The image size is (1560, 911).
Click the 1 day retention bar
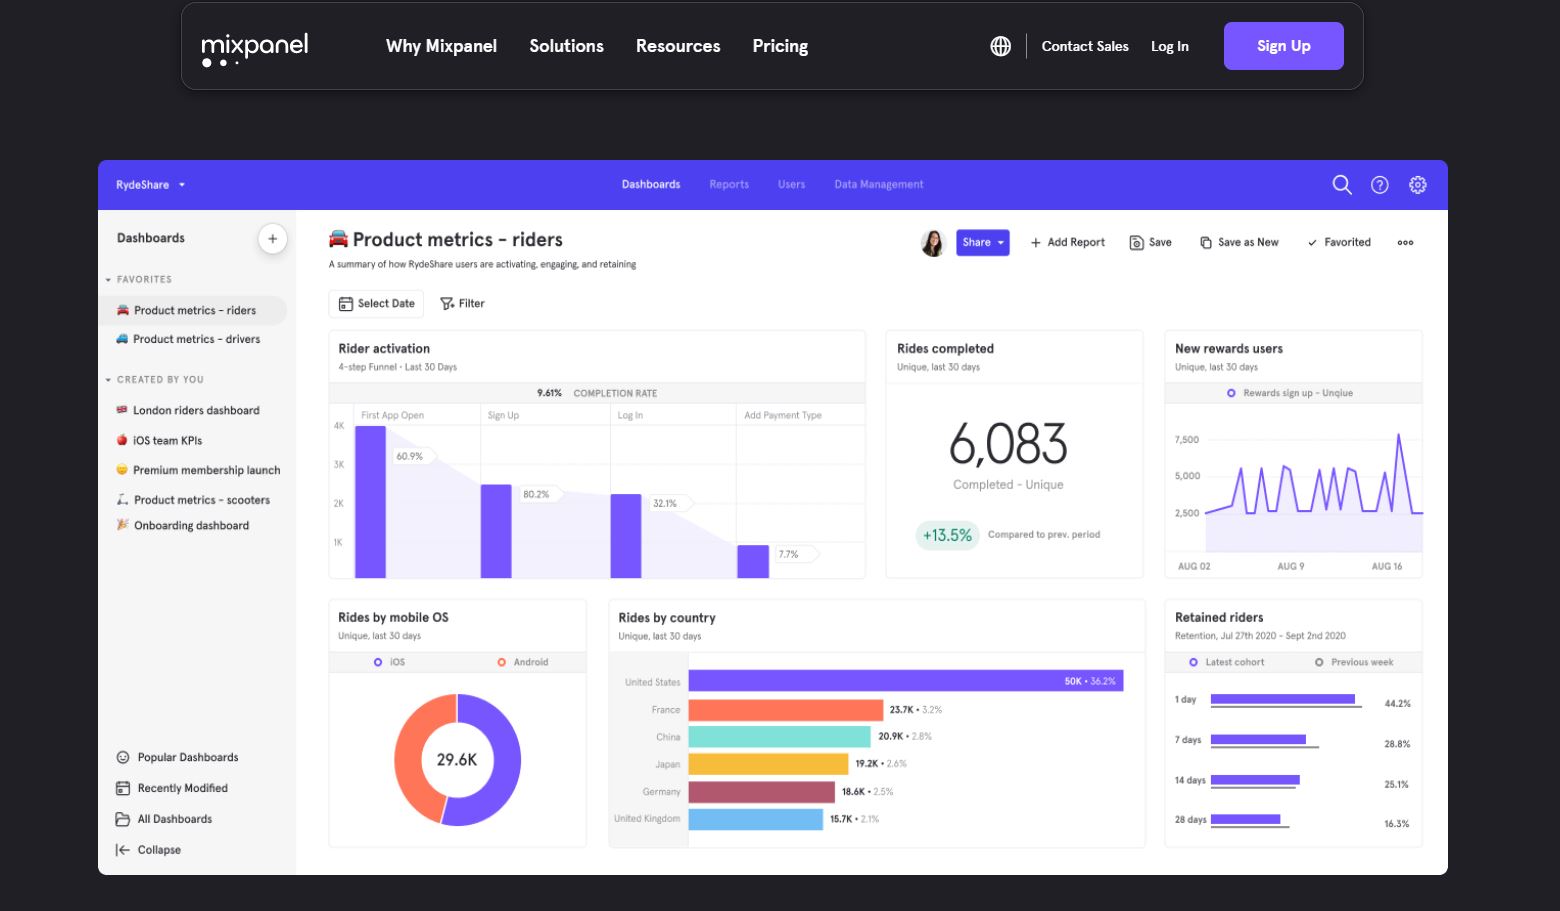coord(1283,699)
